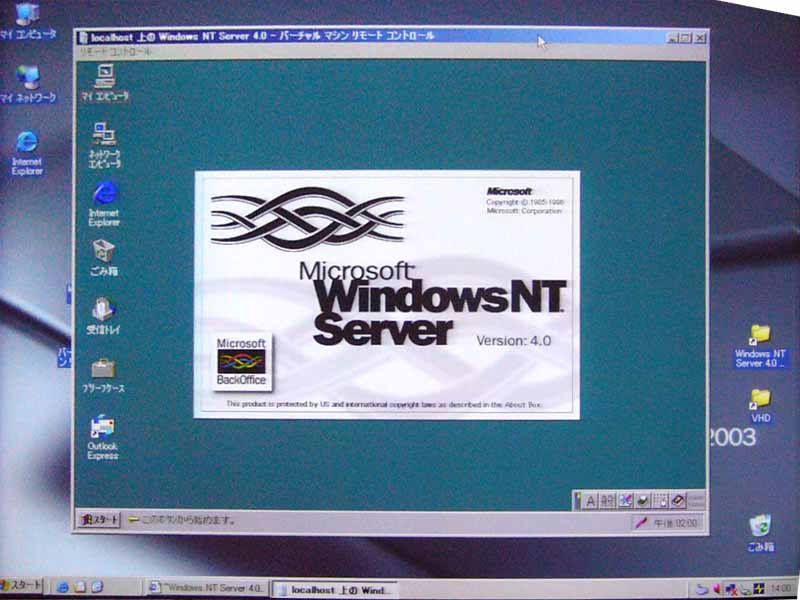
Task: Click Show Desktop icon in host quick launch
Action: (80, 587)
